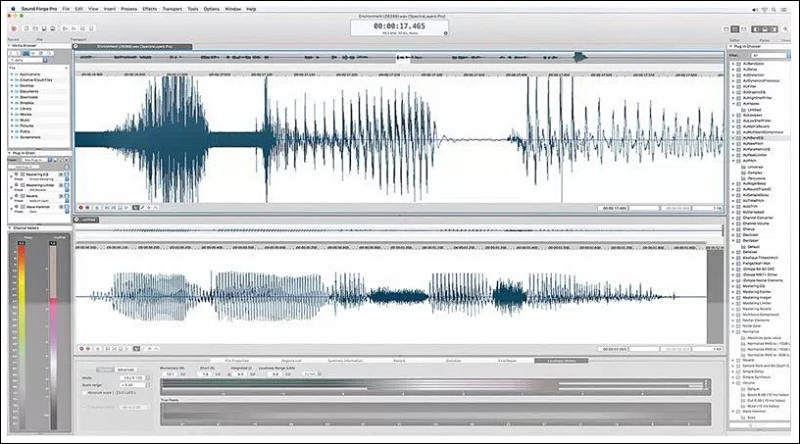Click the Applications folder icon in Media Browser
The height and width of the screenshot is (444, 800).
pyautogui.click(x=16, y=75)
